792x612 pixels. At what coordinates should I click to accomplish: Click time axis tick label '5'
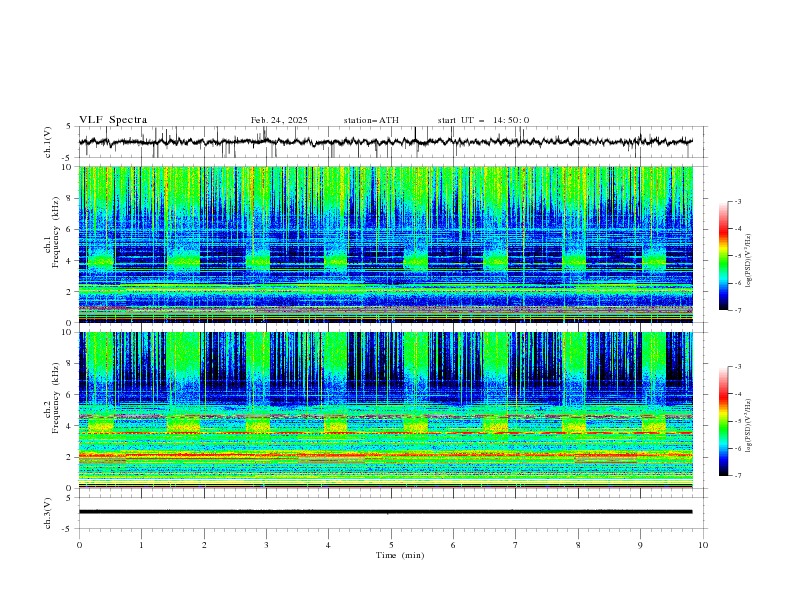tap(391, 545)
